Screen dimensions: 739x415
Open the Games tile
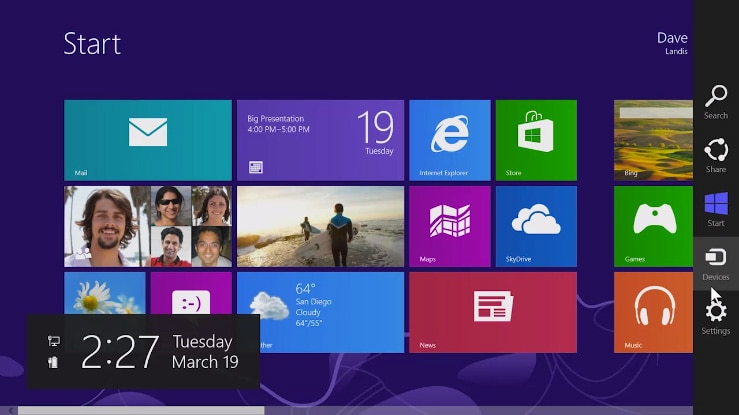653,226
